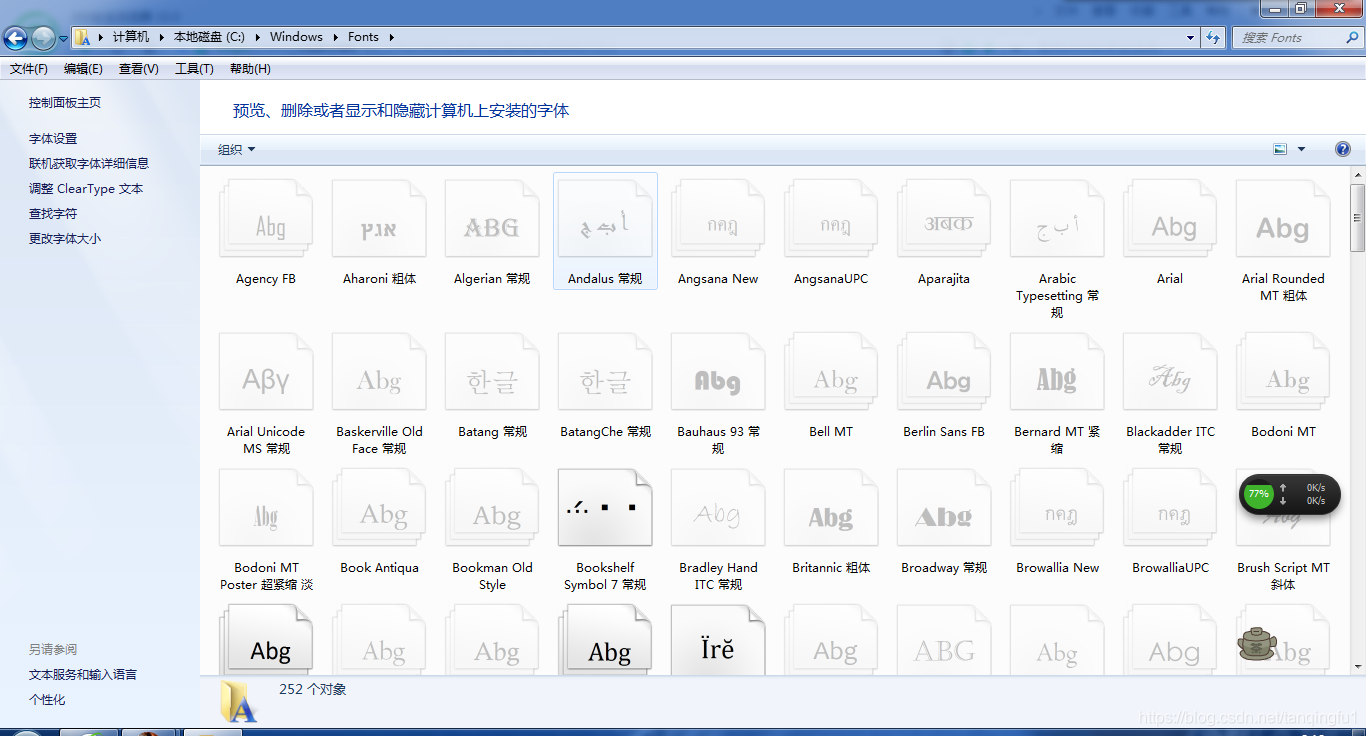Select the Book Antiqua font icon

[x=379, y=509]
